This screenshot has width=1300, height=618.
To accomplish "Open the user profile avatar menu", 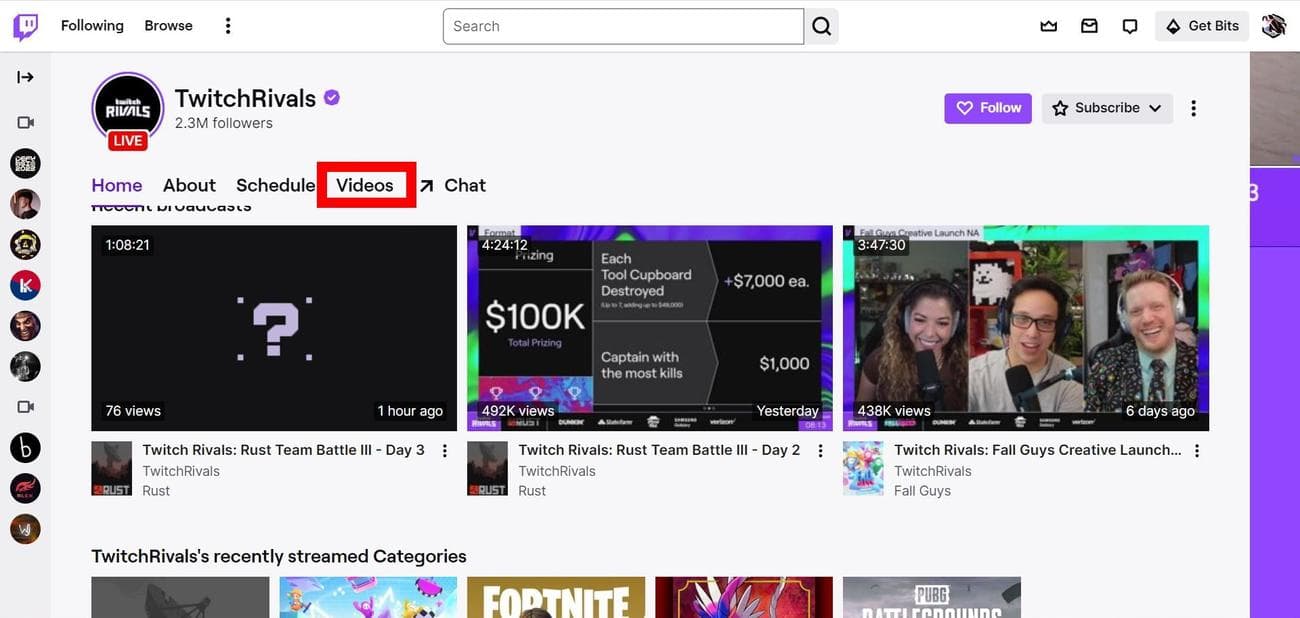I will click(1273, 26).
